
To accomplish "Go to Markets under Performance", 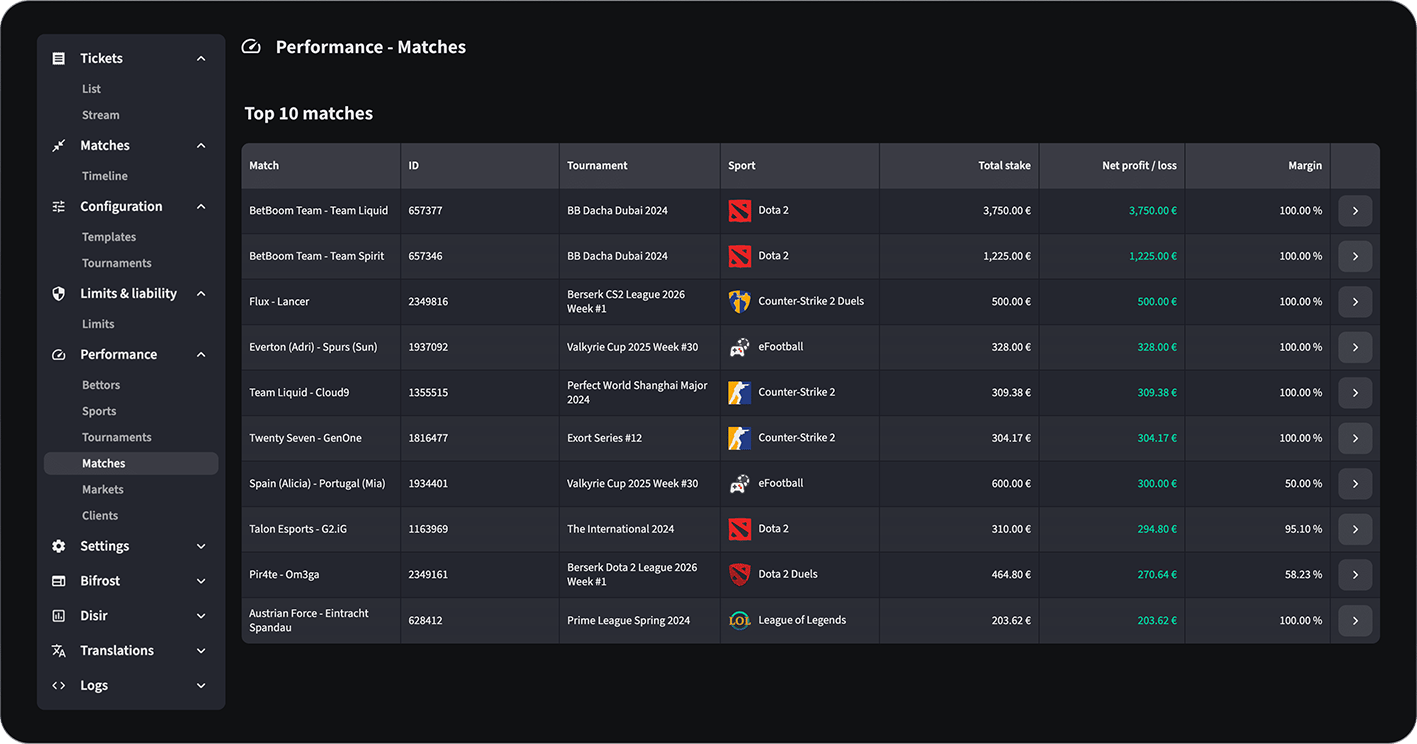I will coord(103,490).
